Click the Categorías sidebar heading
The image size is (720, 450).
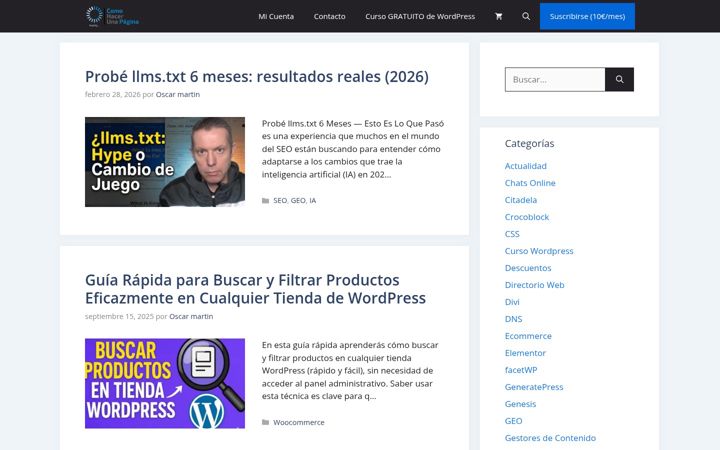point(529,144)
